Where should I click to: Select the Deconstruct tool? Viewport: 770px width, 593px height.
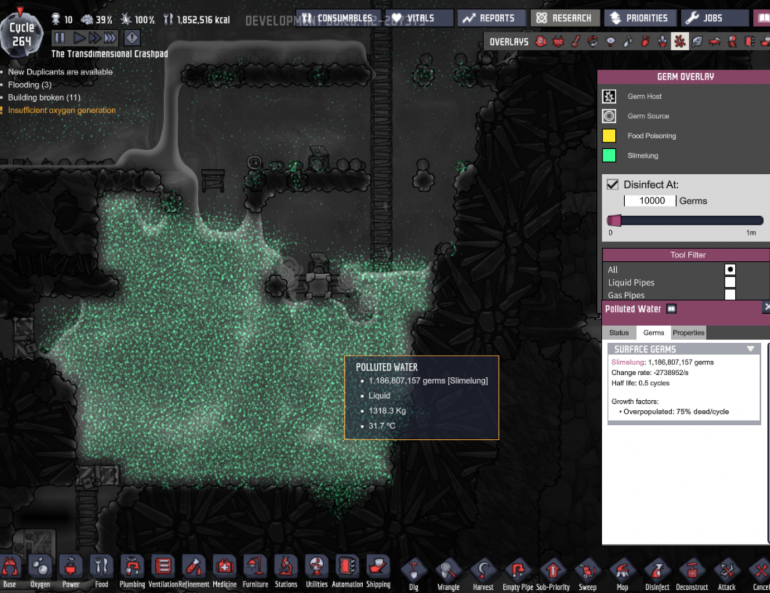(x=692, y=574)
